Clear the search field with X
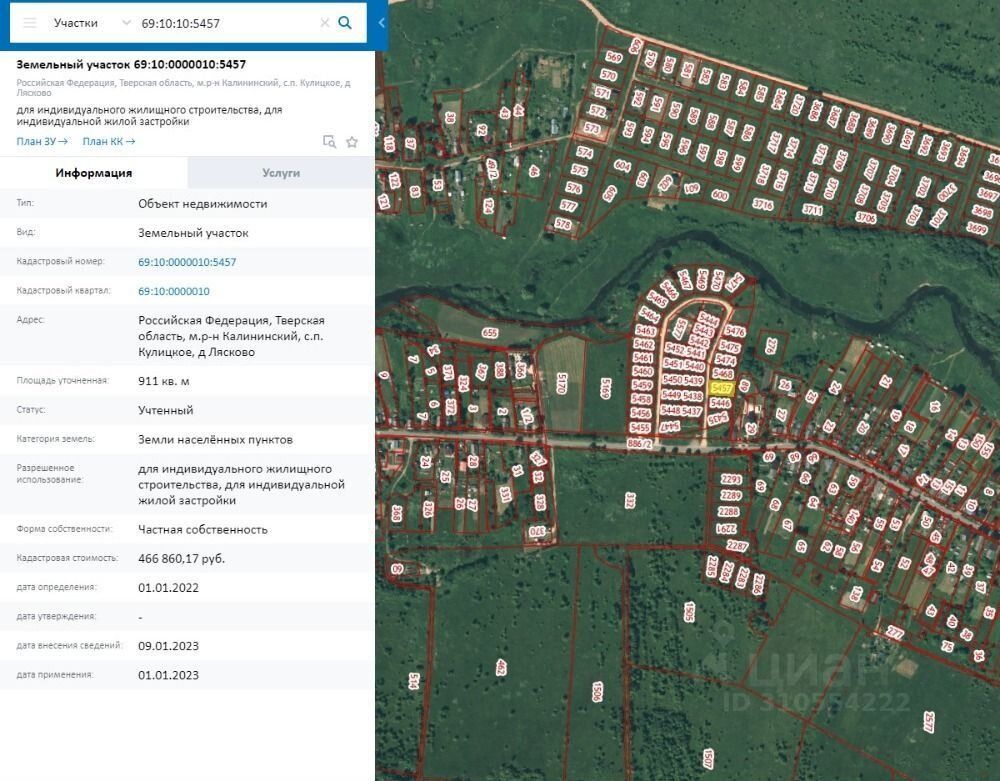 324,23
